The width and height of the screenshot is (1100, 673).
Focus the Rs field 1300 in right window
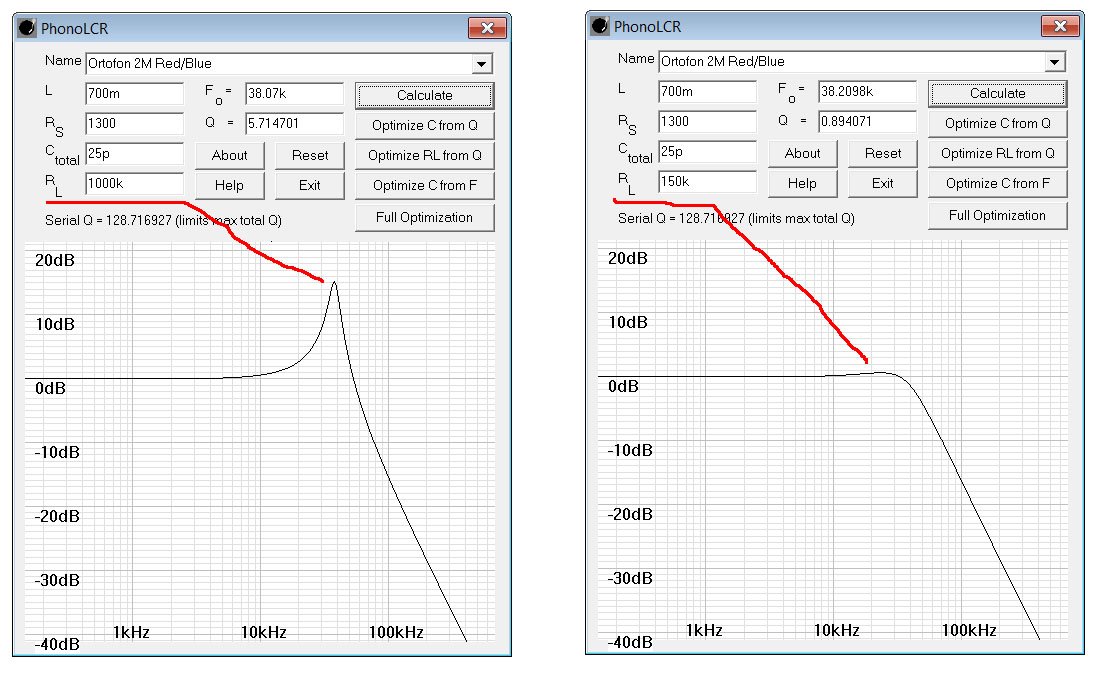click(x=707, y=122)
